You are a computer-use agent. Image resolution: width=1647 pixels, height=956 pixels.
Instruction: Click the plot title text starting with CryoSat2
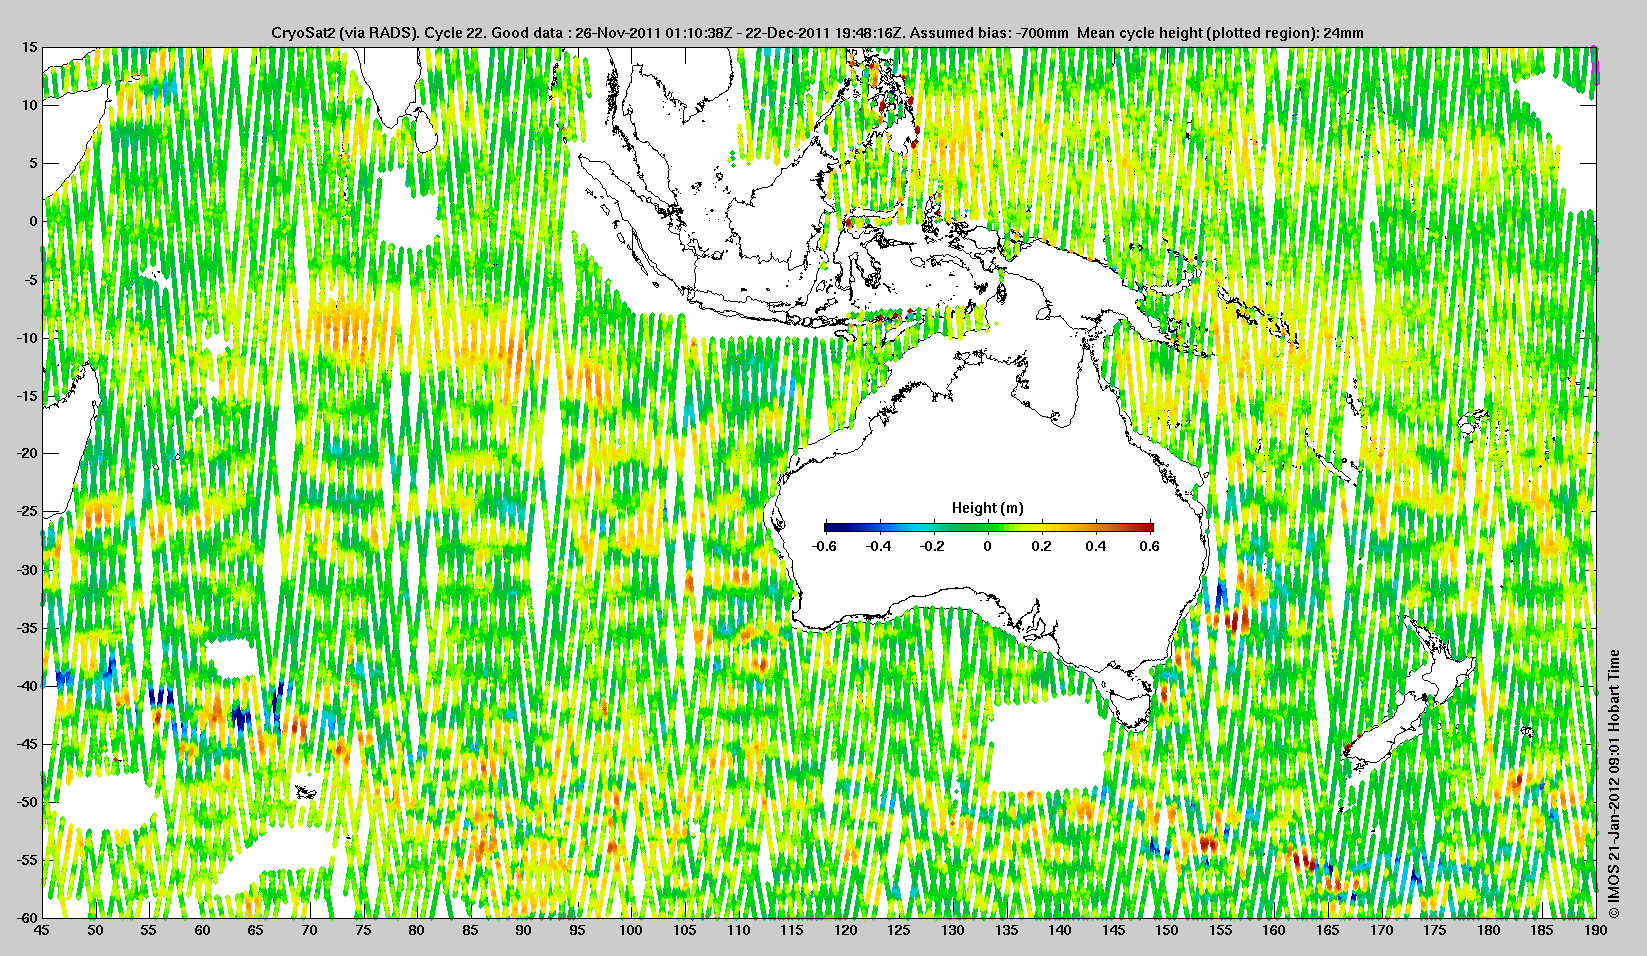tap(817, 33)
